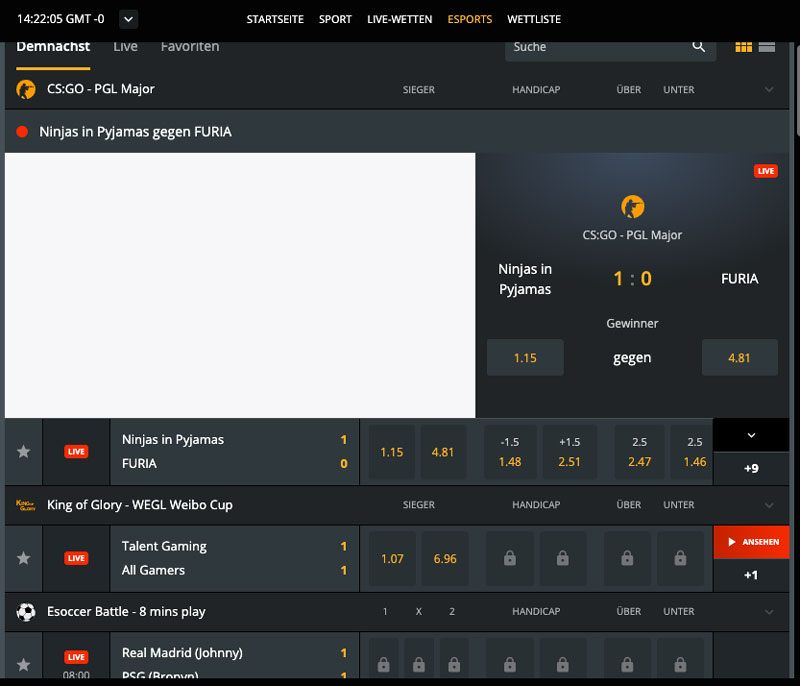Select Talent Gaming odds 1.07

pos(392,558)
